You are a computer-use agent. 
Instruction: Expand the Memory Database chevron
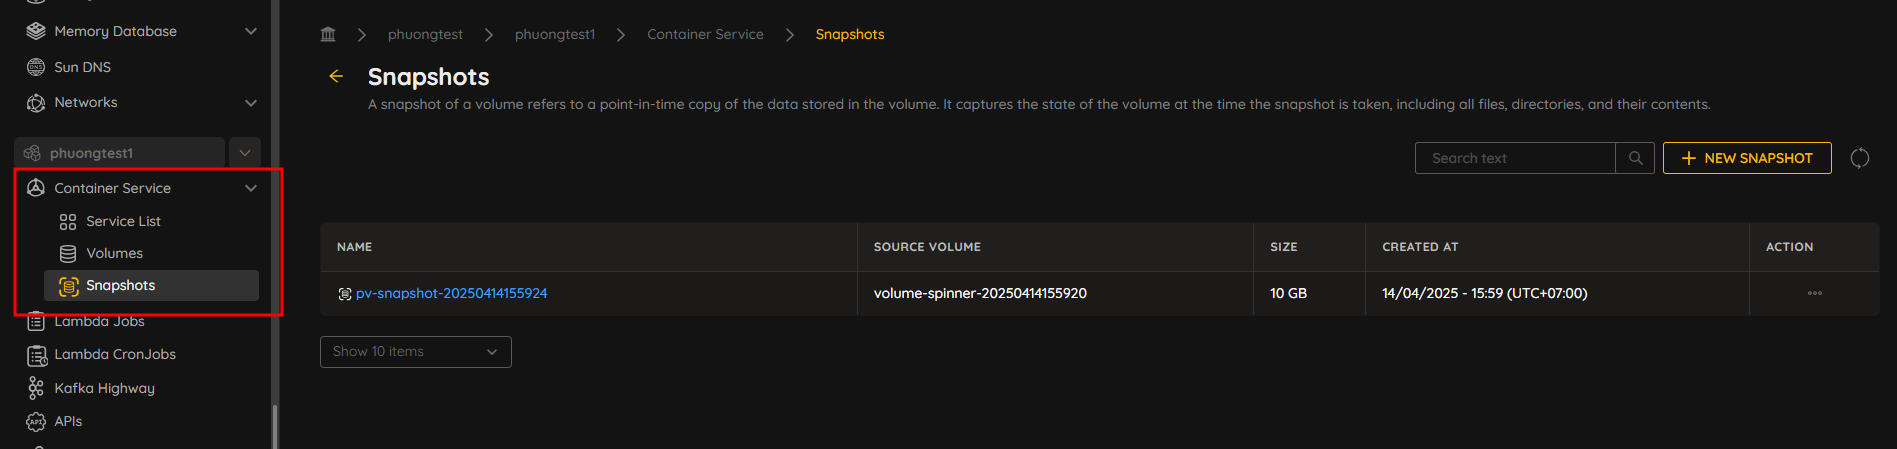pos(251,31)
